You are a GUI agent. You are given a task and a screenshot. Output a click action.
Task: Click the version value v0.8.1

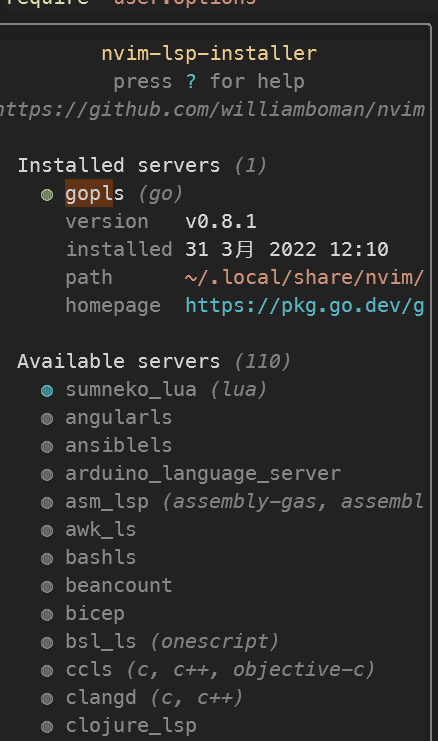tap(221, 222)
